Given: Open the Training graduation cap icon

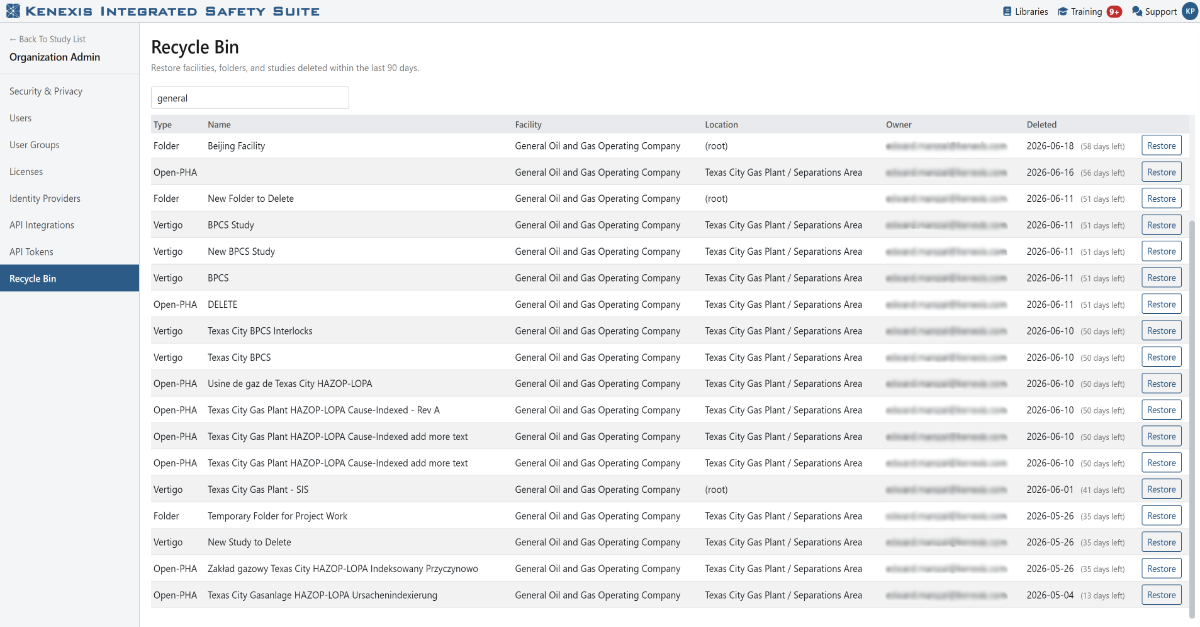Looking at the screenshot, I should click(1063, 12).
